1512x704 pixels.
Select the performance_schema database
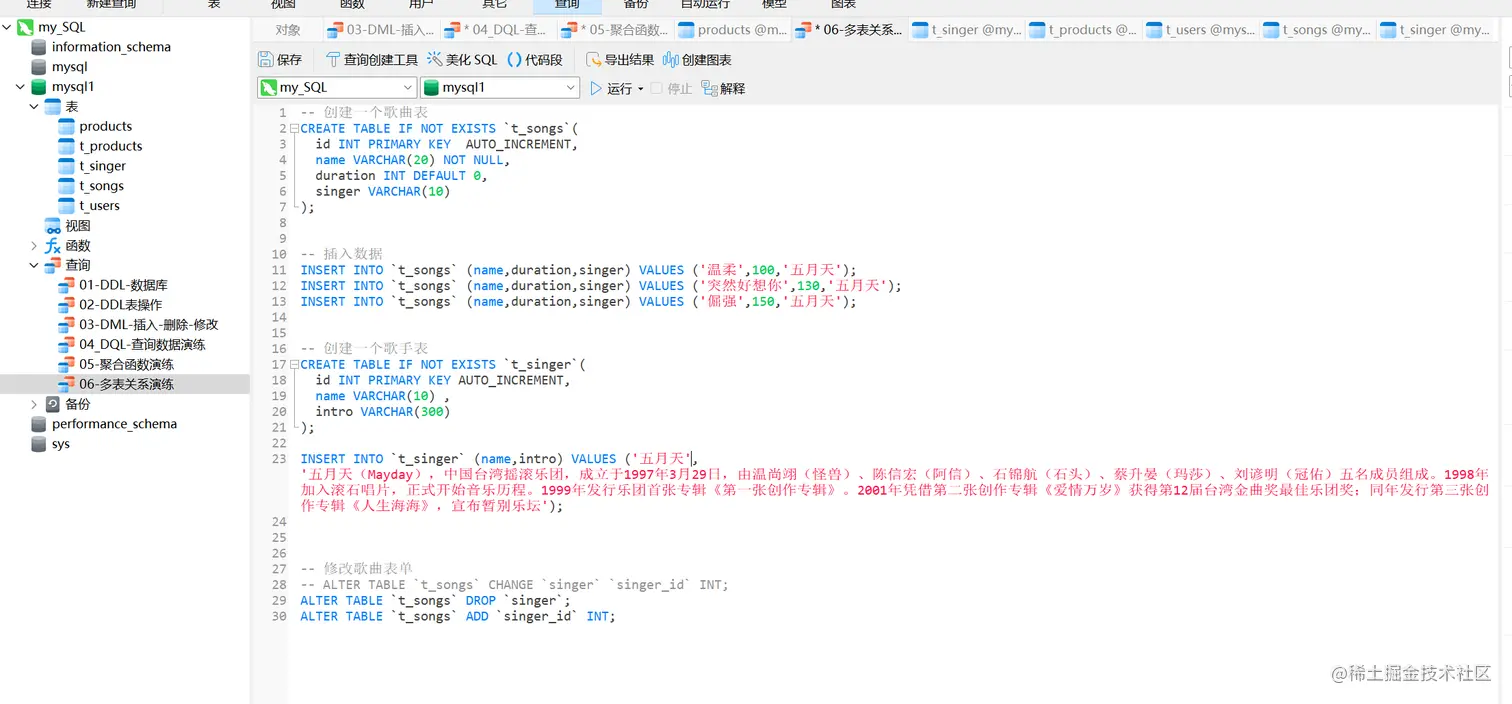click(114, 424)
